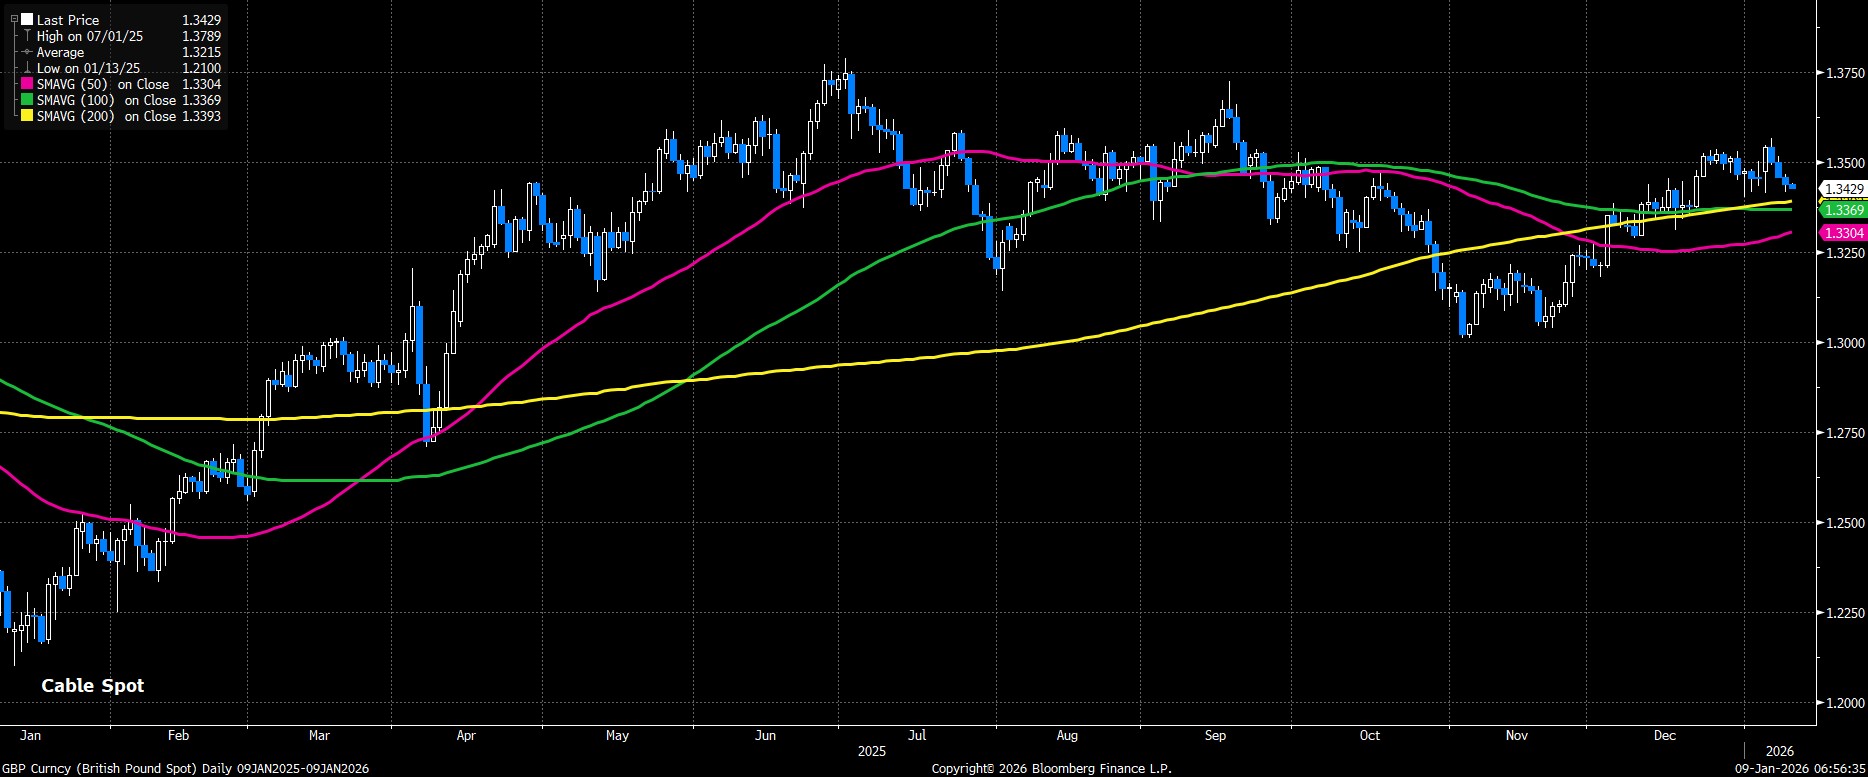This screenshot has width=1868, height=777.
Task: Click the 1.3750 level on the price axis
Action: pyautogui.click(x=1843, y=73)
